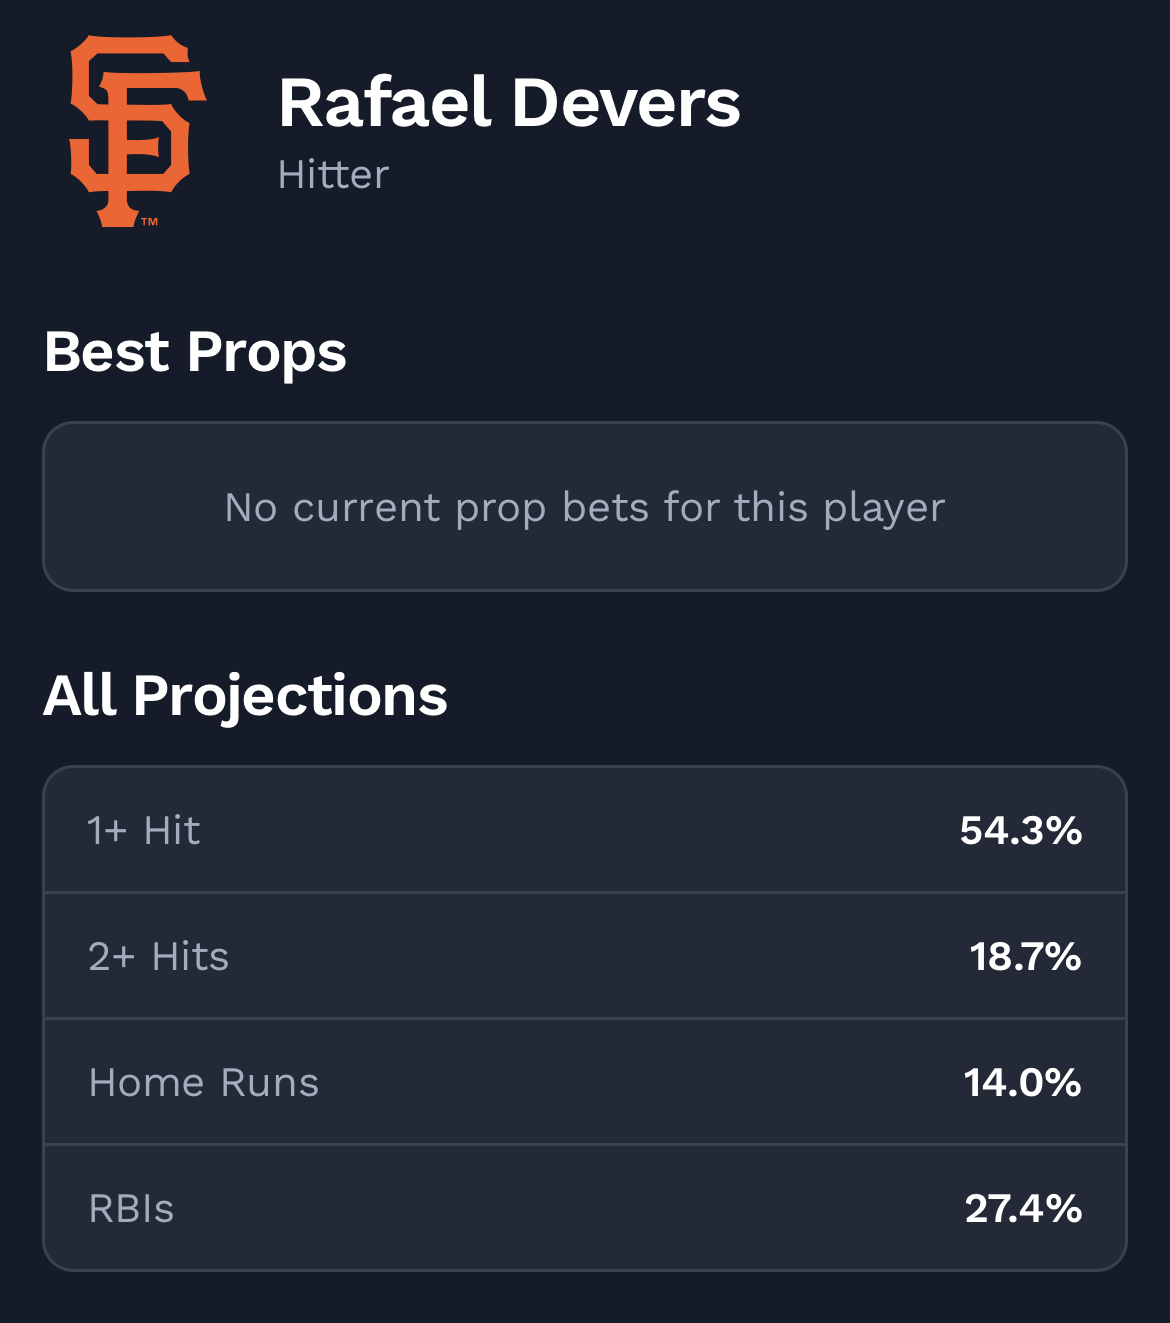Click the 54.3% projection value
The width and height of the screenshot is (1170, 1323).
coord(1020,830)
